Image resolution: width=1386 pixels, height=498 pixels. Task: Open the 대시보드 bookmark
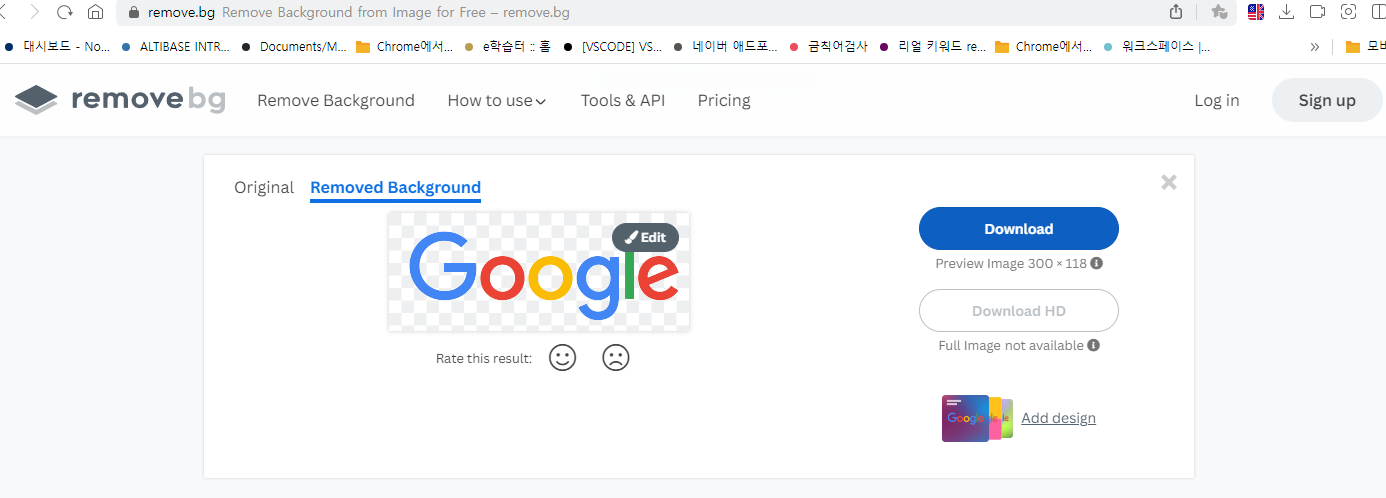[x=58, y=46]
